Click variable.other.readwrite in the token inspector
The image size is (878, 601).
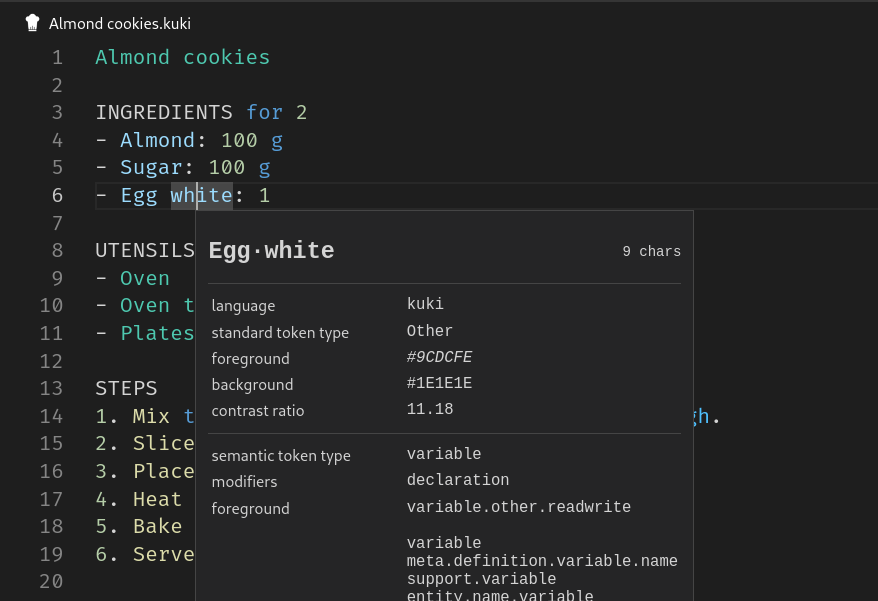click(x=518, y=507)
